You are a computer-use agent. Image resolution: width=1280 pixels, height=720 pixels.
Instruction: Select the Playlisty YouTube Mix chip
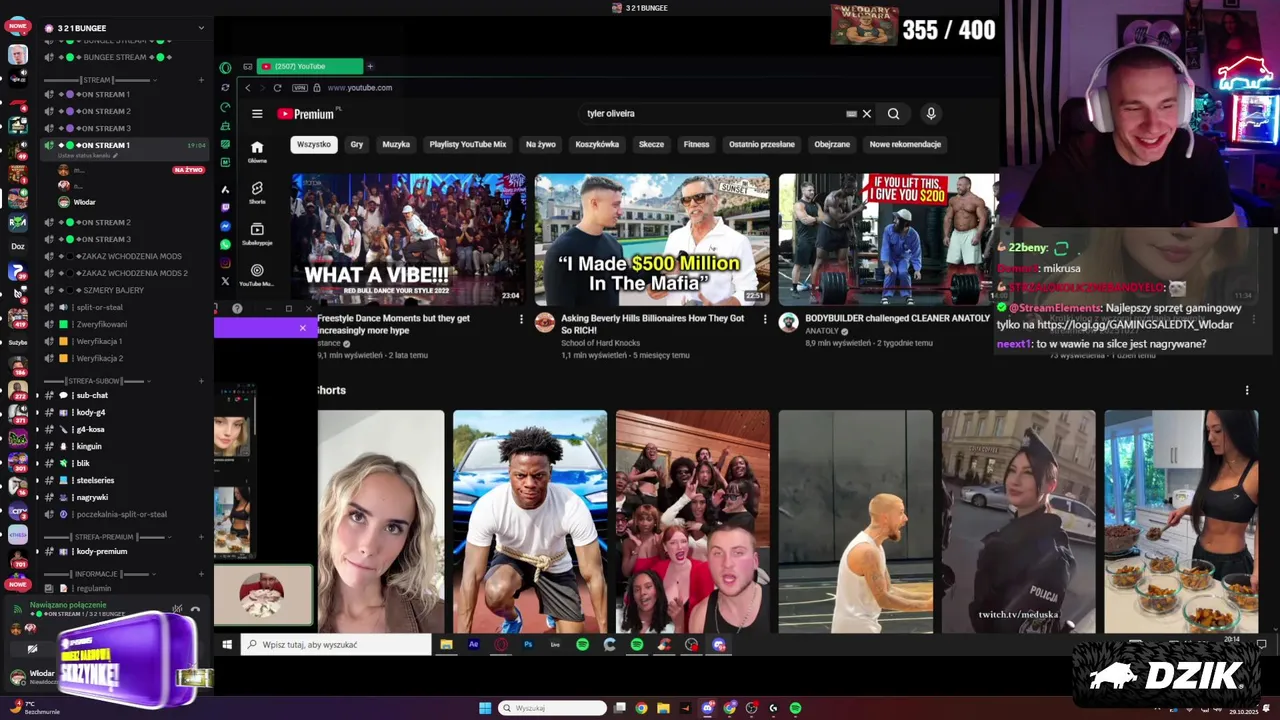coord(468,144)
